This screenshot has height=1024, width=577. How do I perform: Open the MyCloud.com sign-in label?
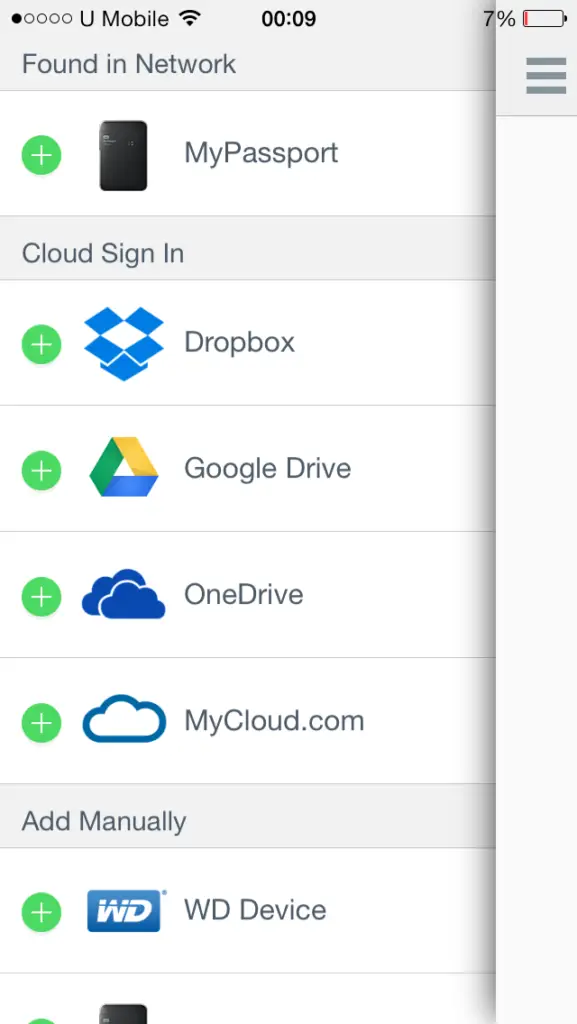pyautogui.click(x=274, y=721)
